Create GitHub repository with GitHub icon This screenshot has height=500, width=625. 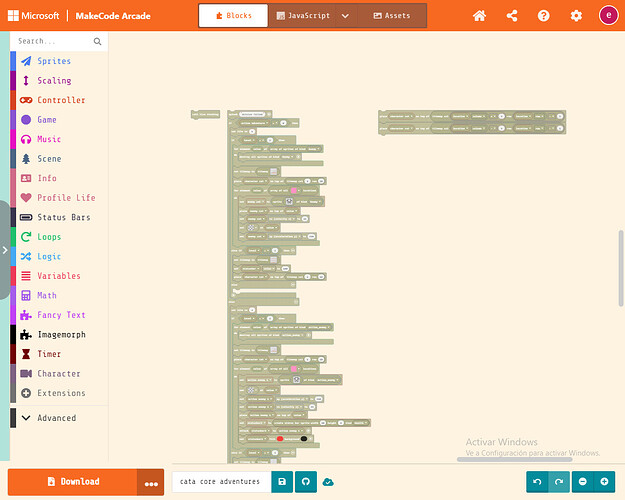tap(306, 482)
